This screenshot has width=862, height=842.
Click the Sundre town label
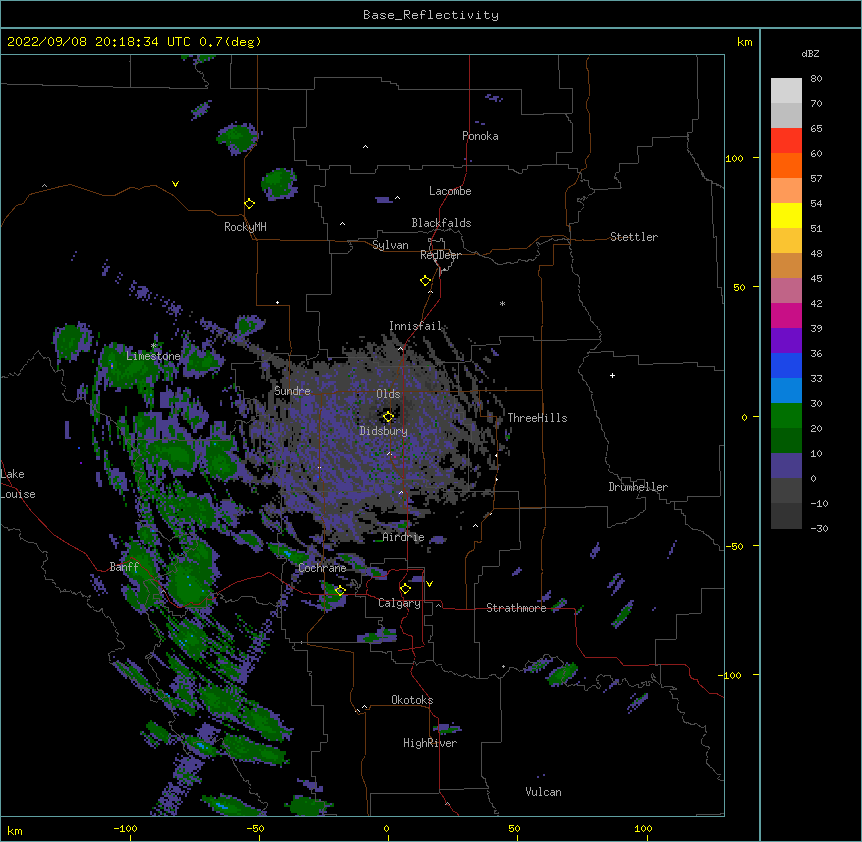(292, 391)
